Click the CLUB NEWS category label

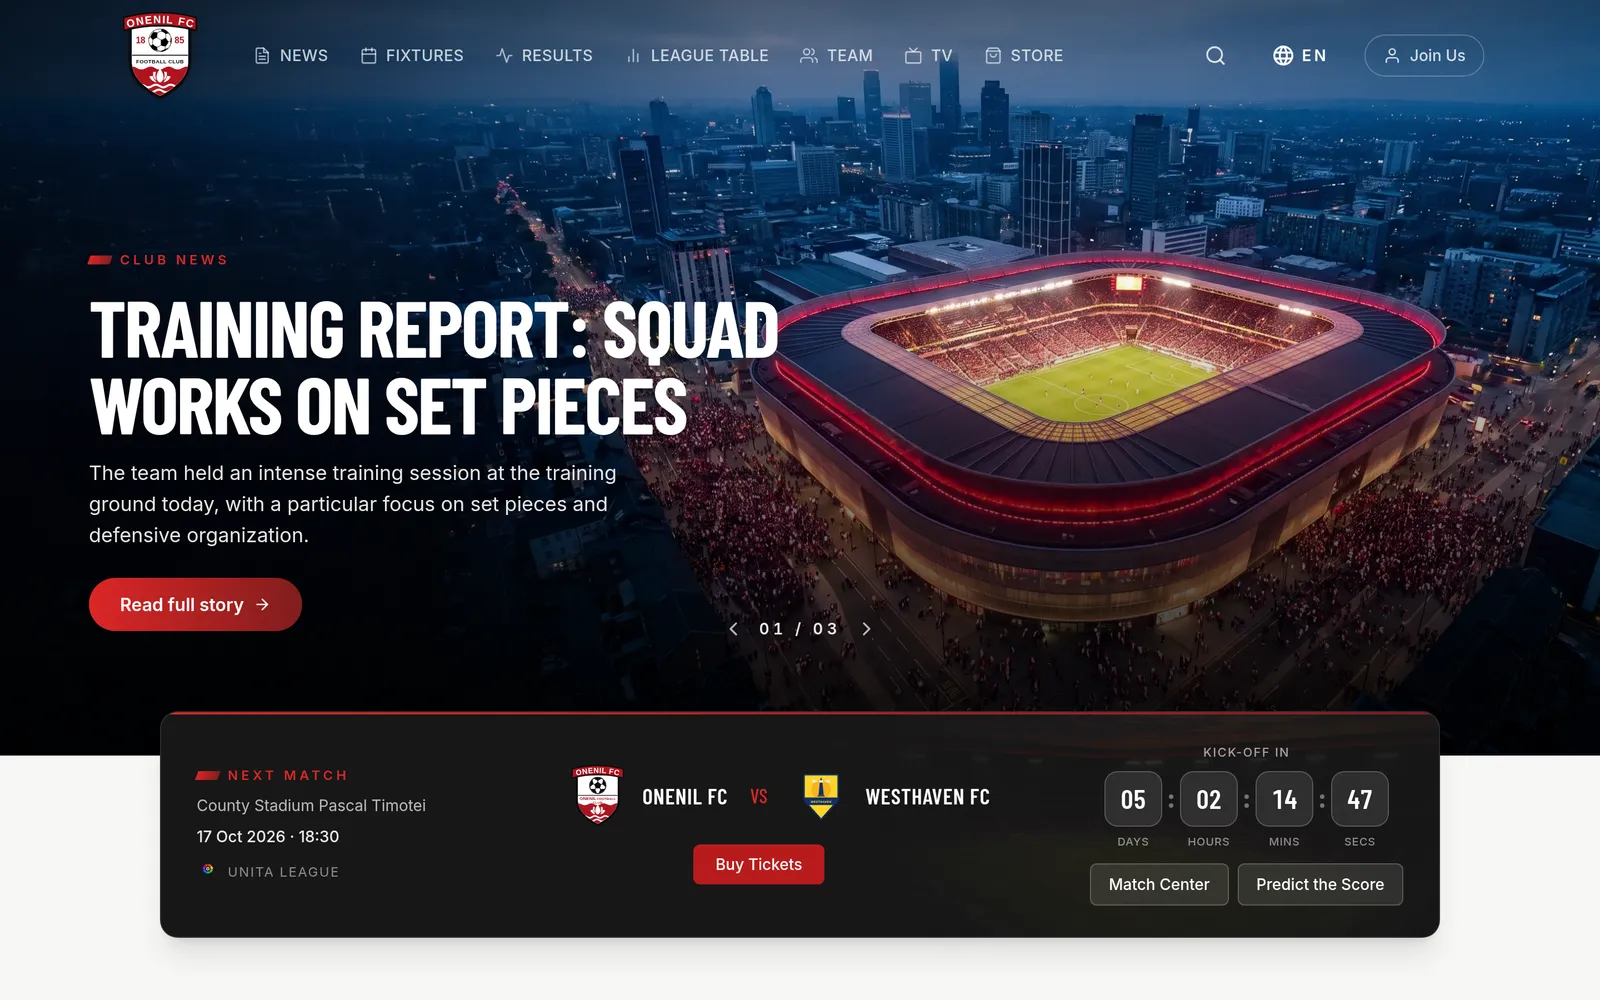tap(174, 260)
